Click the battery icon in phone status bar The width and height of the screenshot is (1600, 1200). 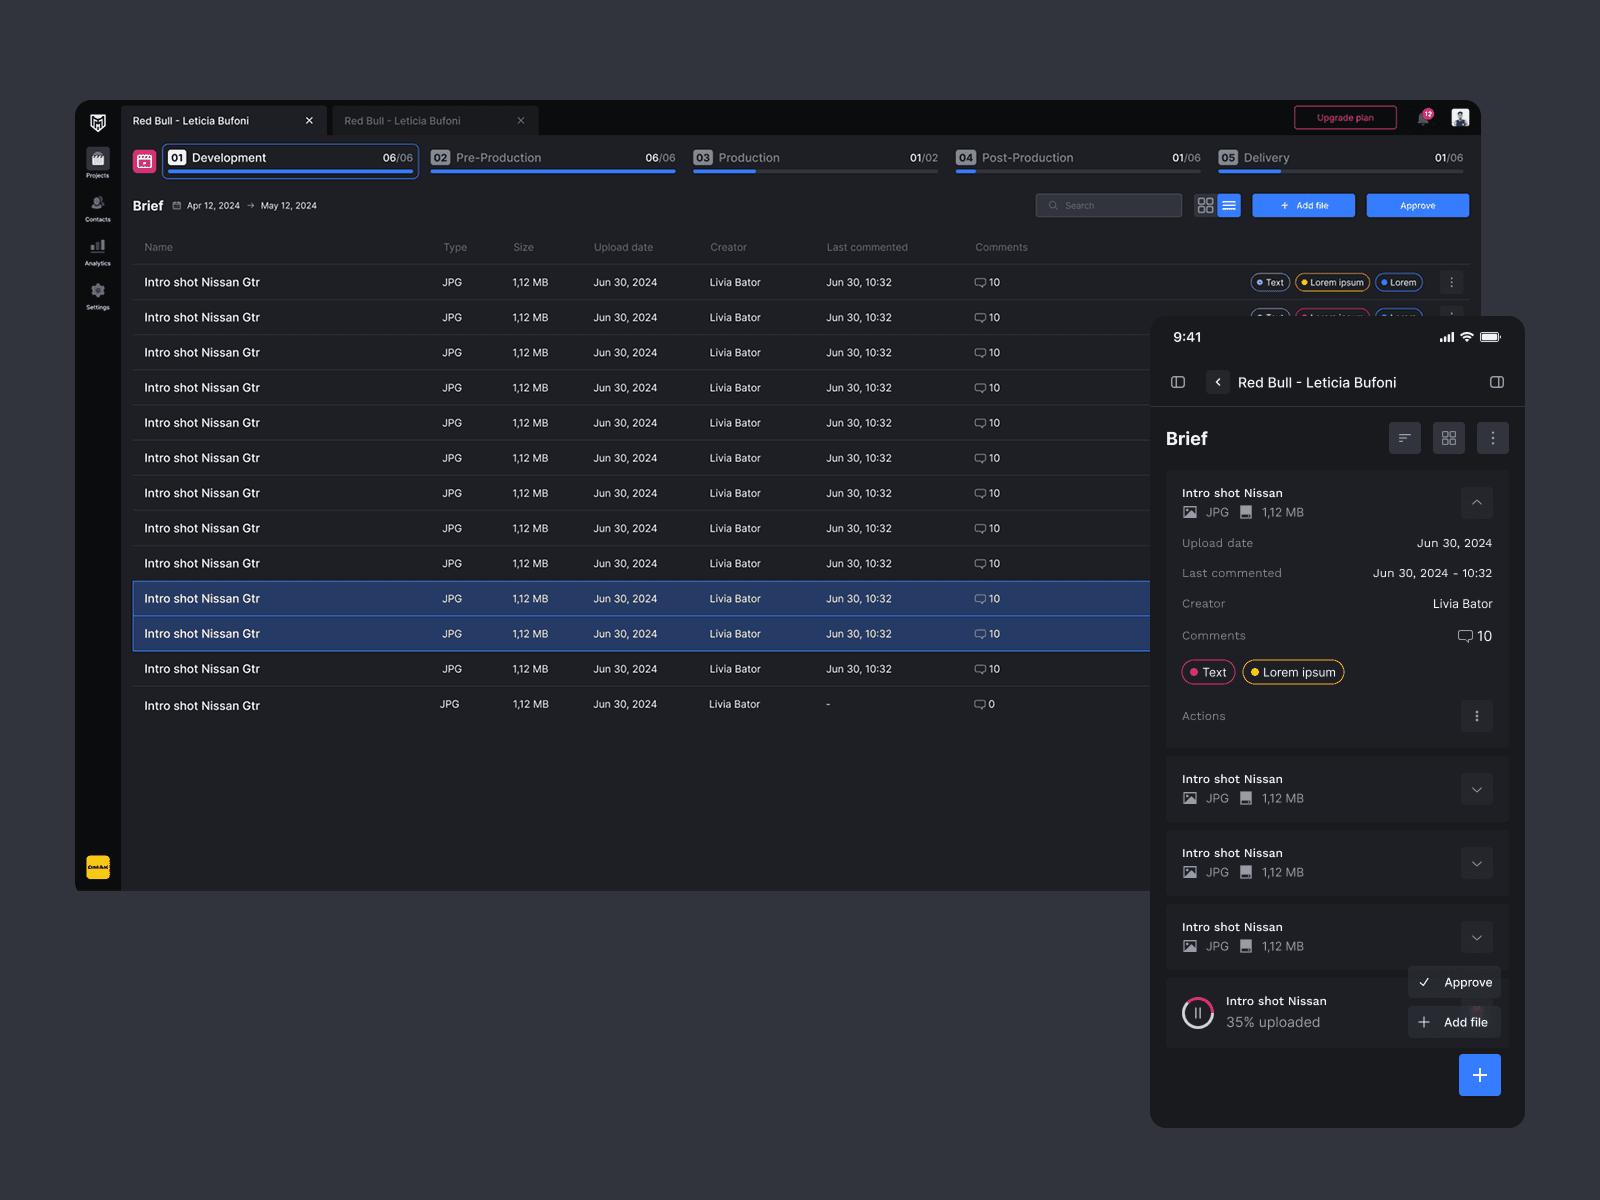(1490, 337)
